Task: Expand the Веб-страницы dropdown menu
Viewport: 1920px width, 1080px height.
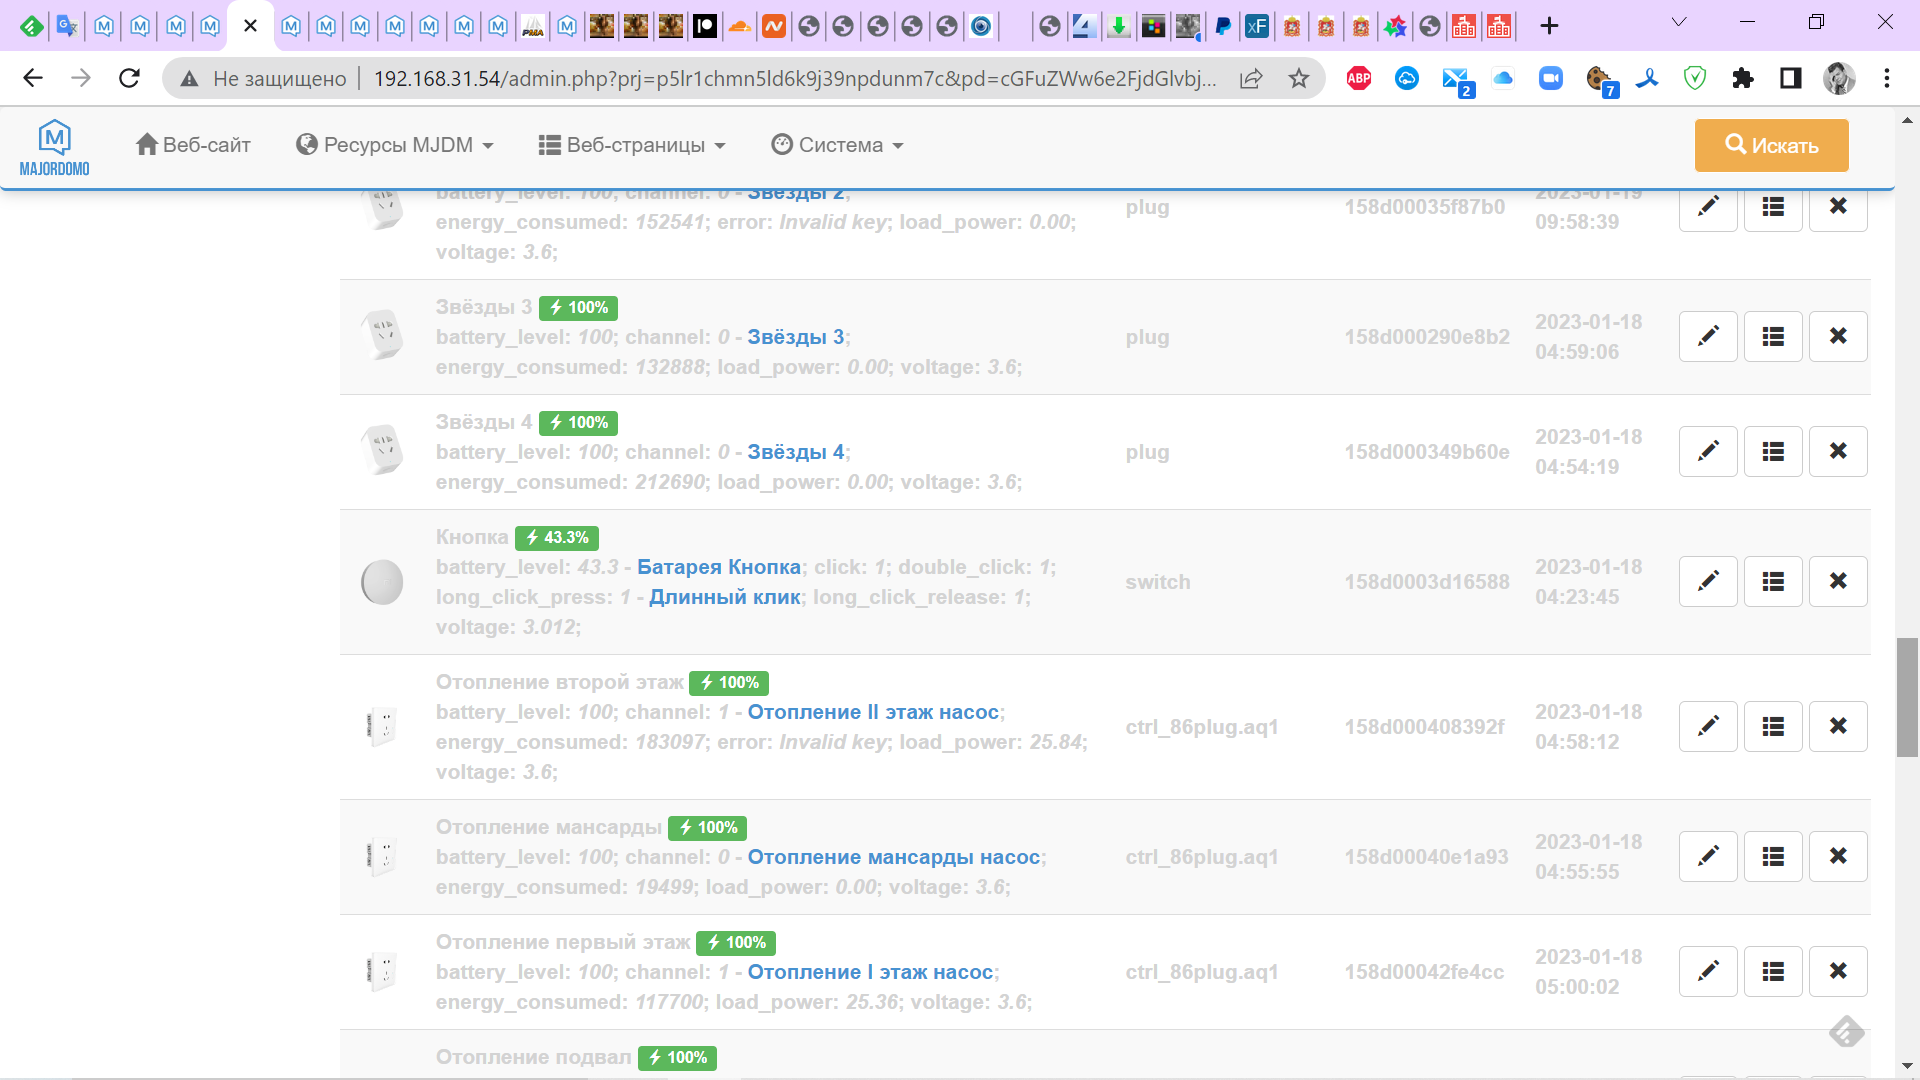Action: point(632,145)
